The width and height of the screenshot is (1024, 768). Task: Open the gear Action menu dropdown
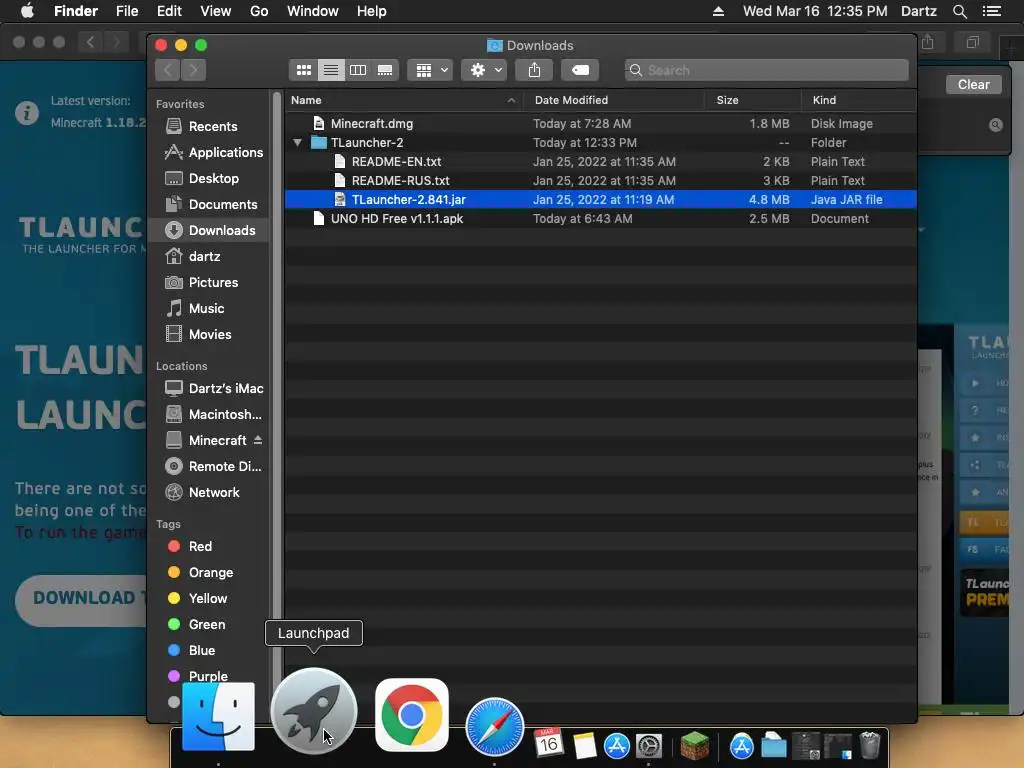coord(484,70)
